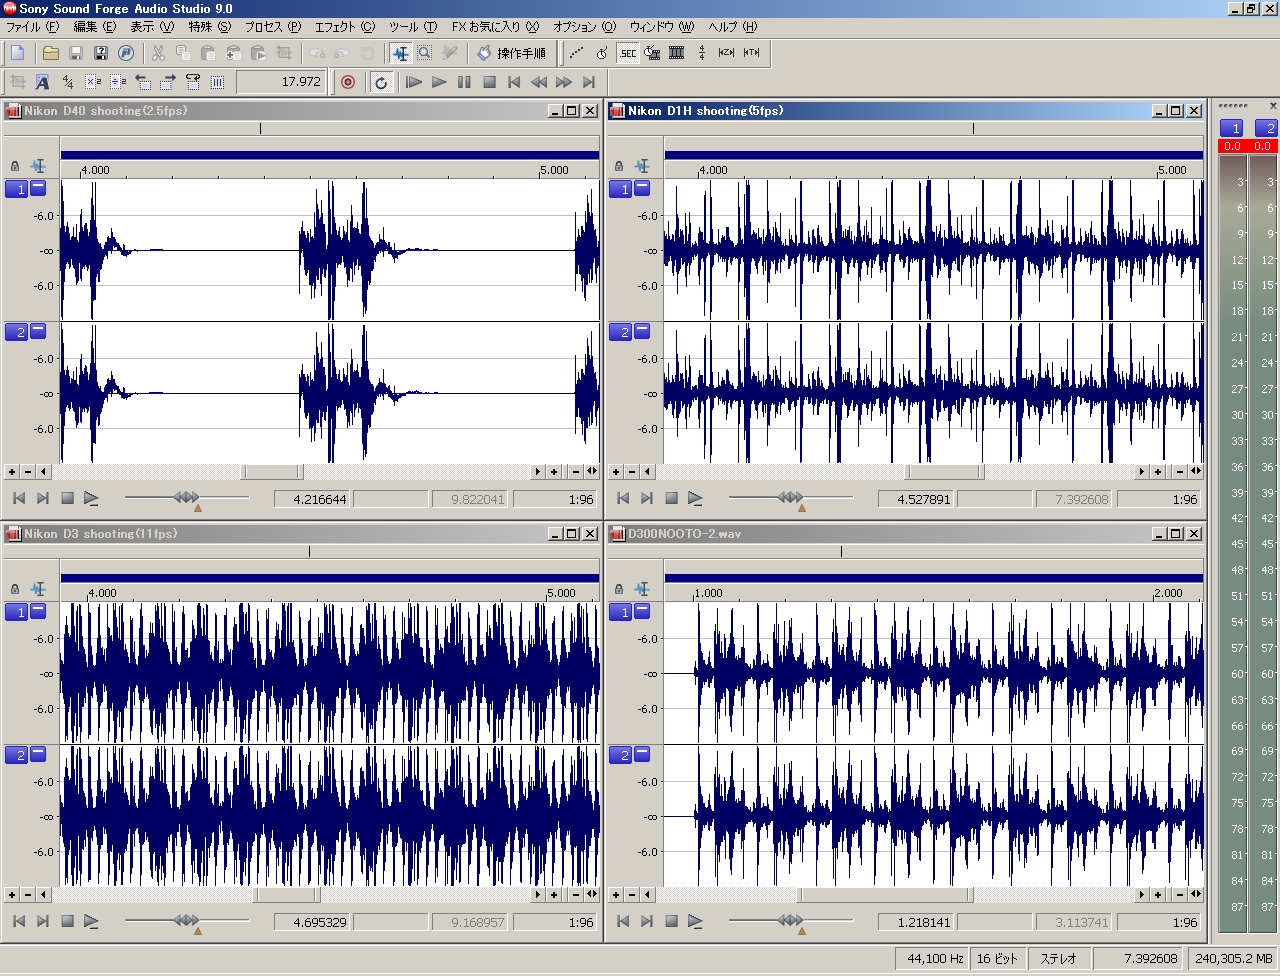The width and height of the screenshot is (1280, 976).
Task: Click the Undo arrow icon
Action: pyautogui.click(x=317, y=53)
